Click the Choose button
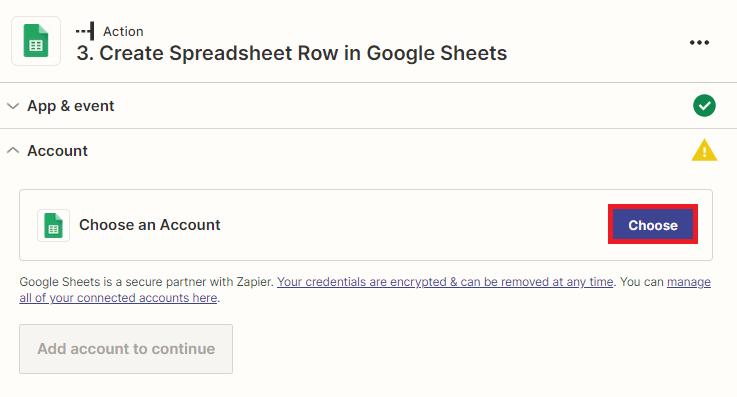 click(653, 225)
